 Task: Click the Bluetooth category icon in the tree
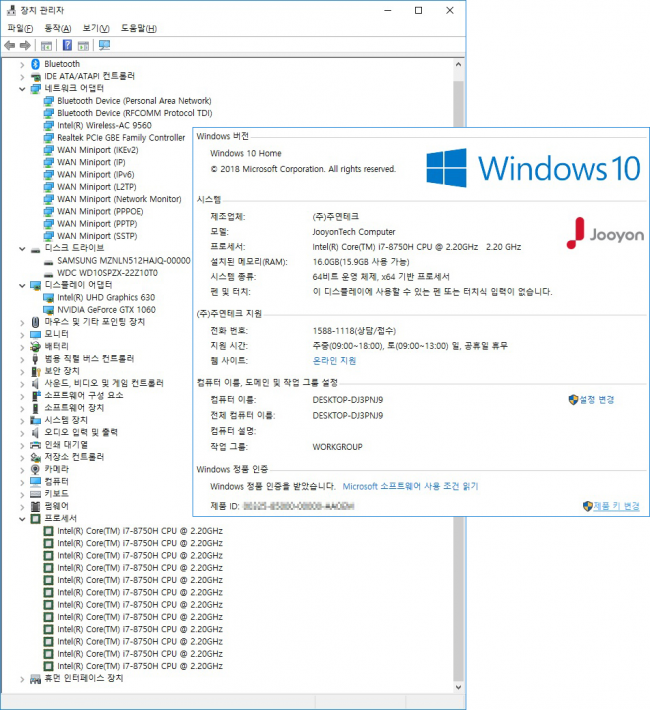36,64
